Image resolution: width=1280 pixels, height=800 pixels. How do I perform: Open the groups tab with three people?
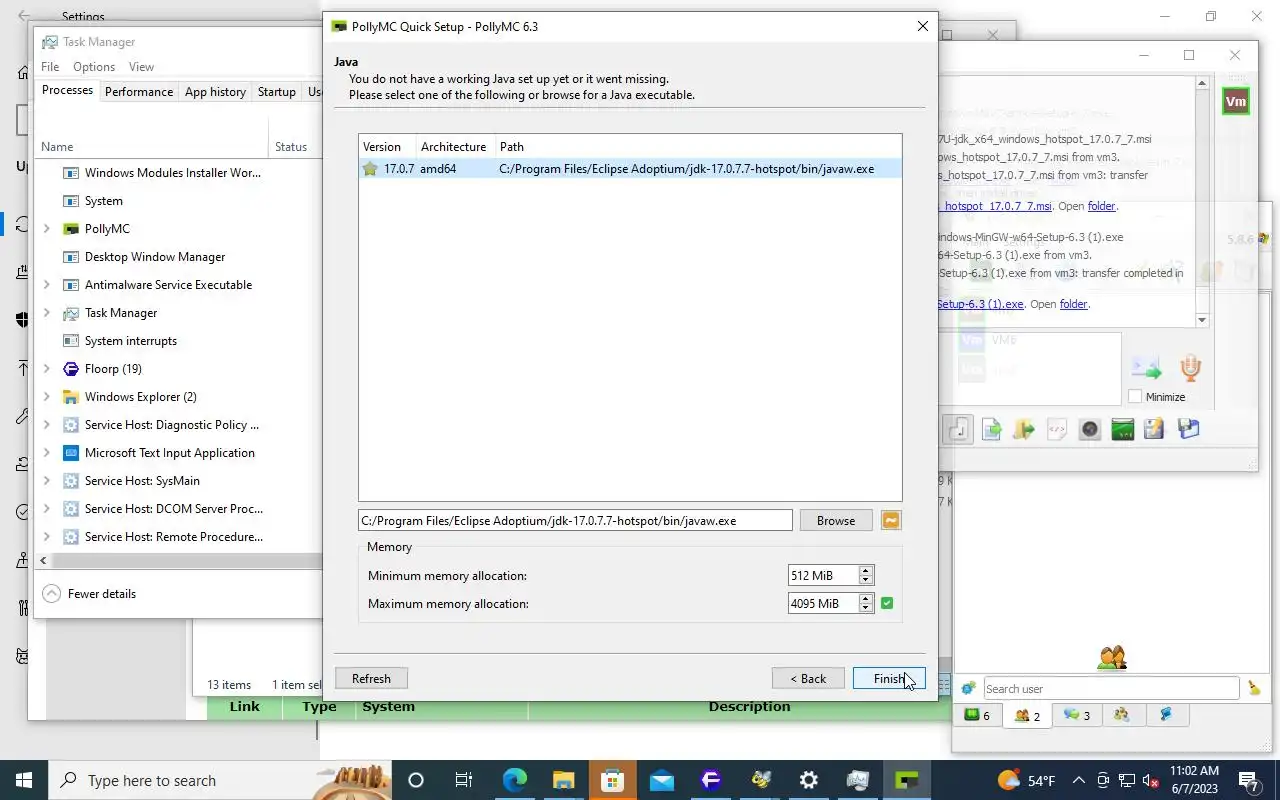tap(1122, 715)
